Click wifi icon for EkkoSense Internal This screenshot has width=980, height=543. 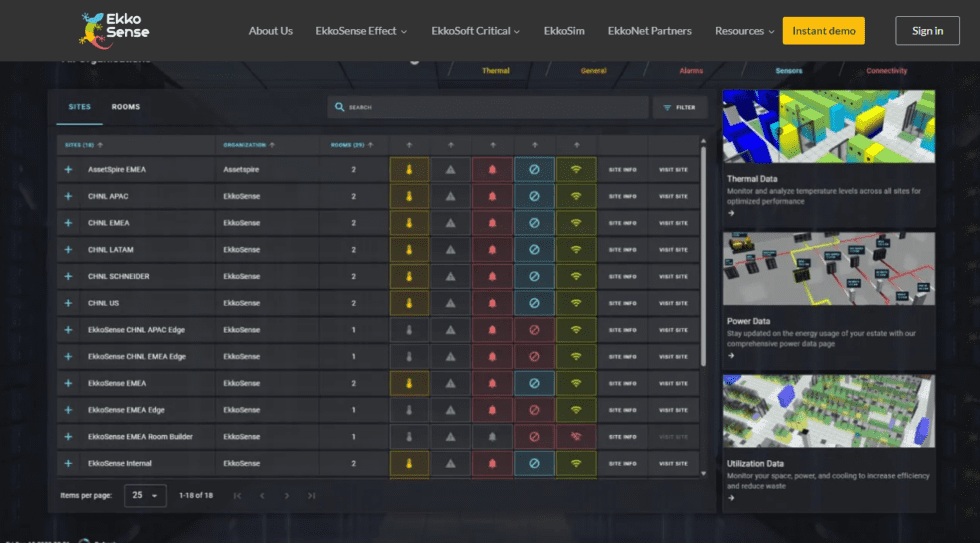point(576,464)
